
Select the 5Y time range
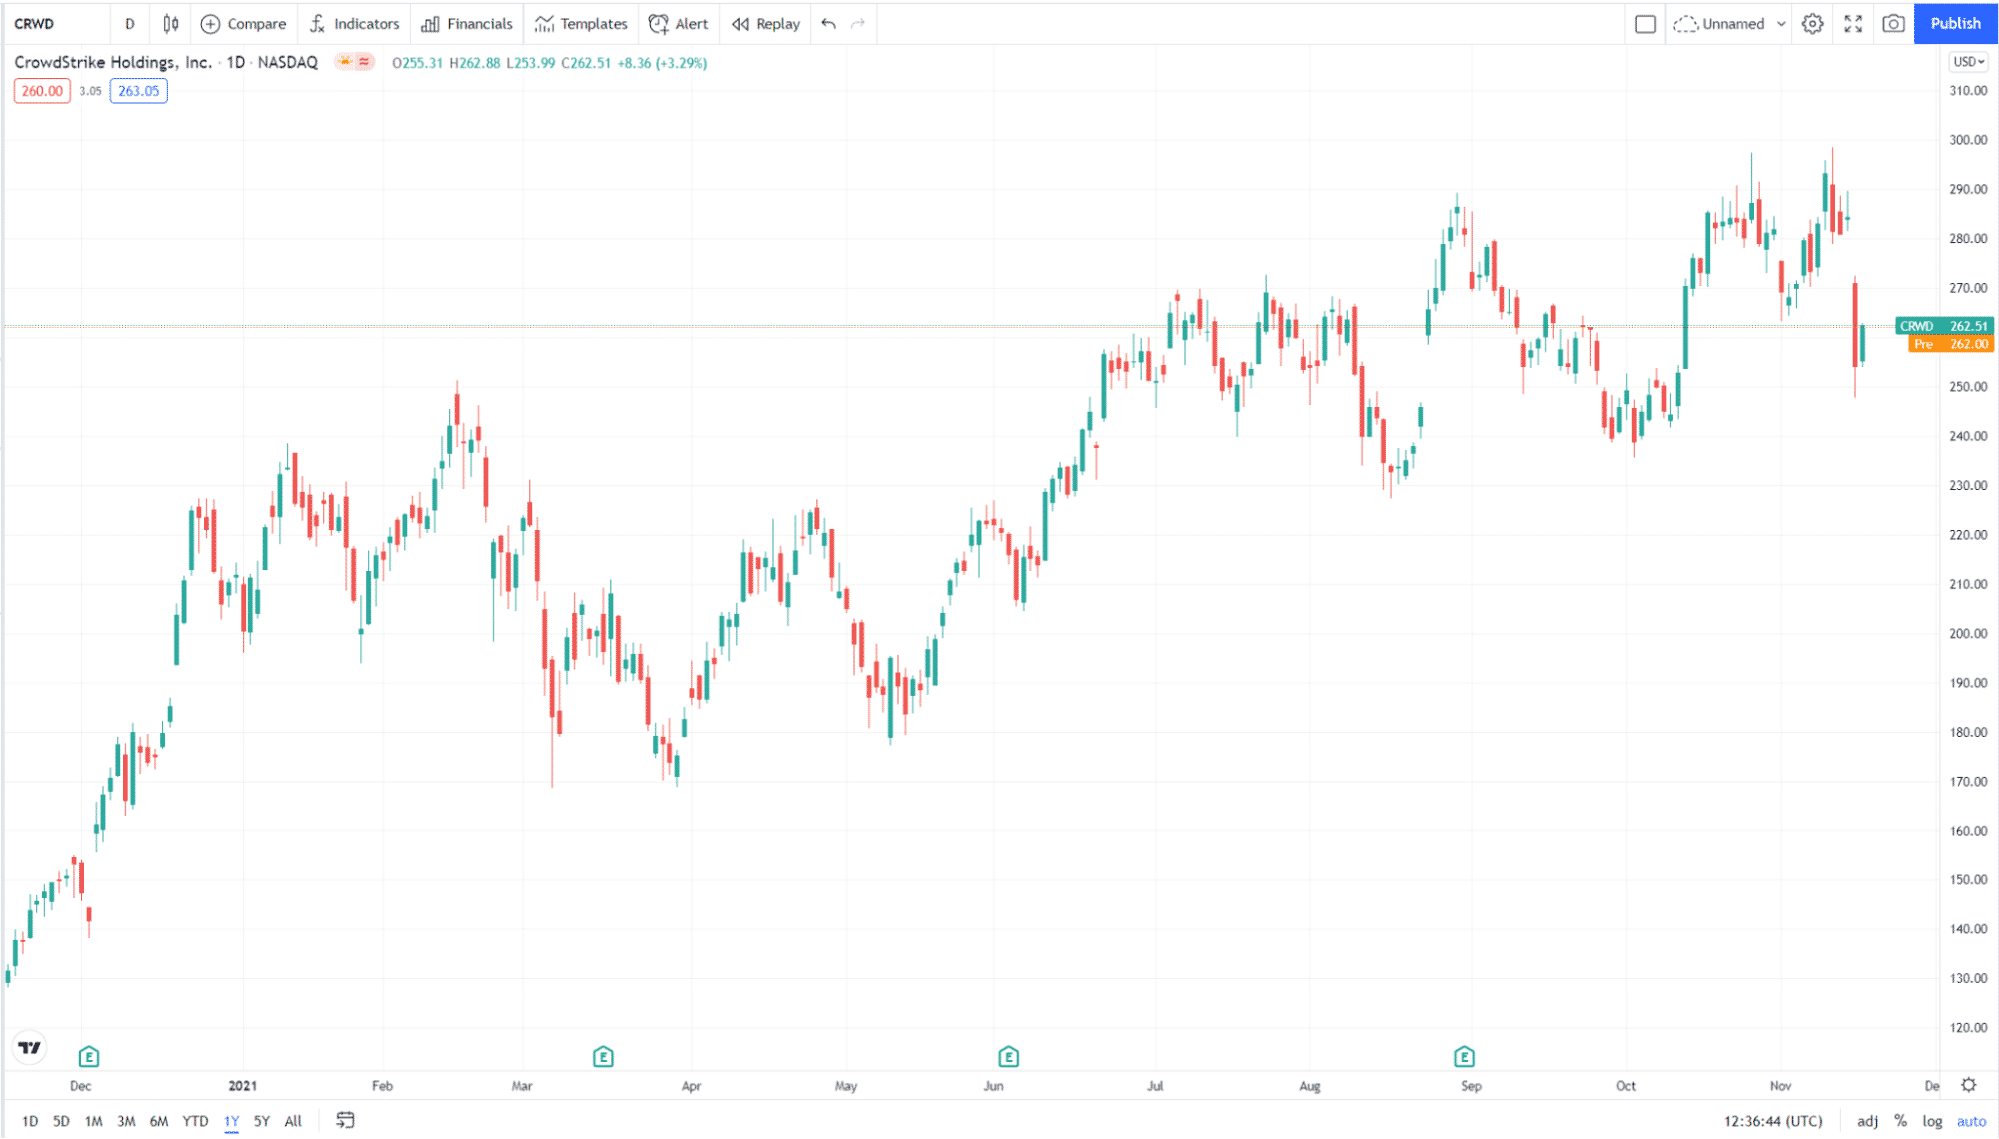point(261,1121)
